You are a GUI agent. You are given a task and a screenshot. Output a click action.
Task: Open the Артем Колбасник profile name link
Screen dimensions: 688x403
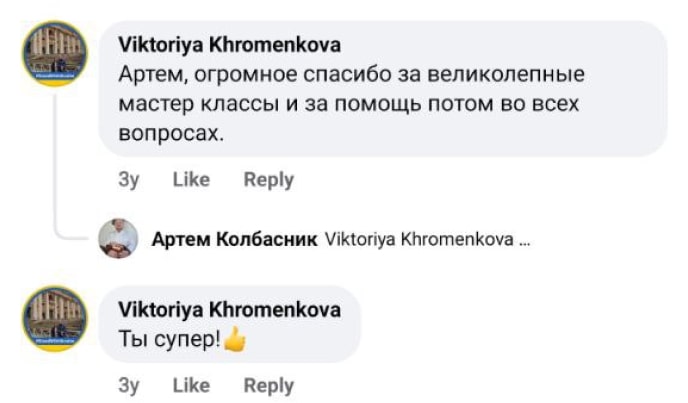click(234, 240)
